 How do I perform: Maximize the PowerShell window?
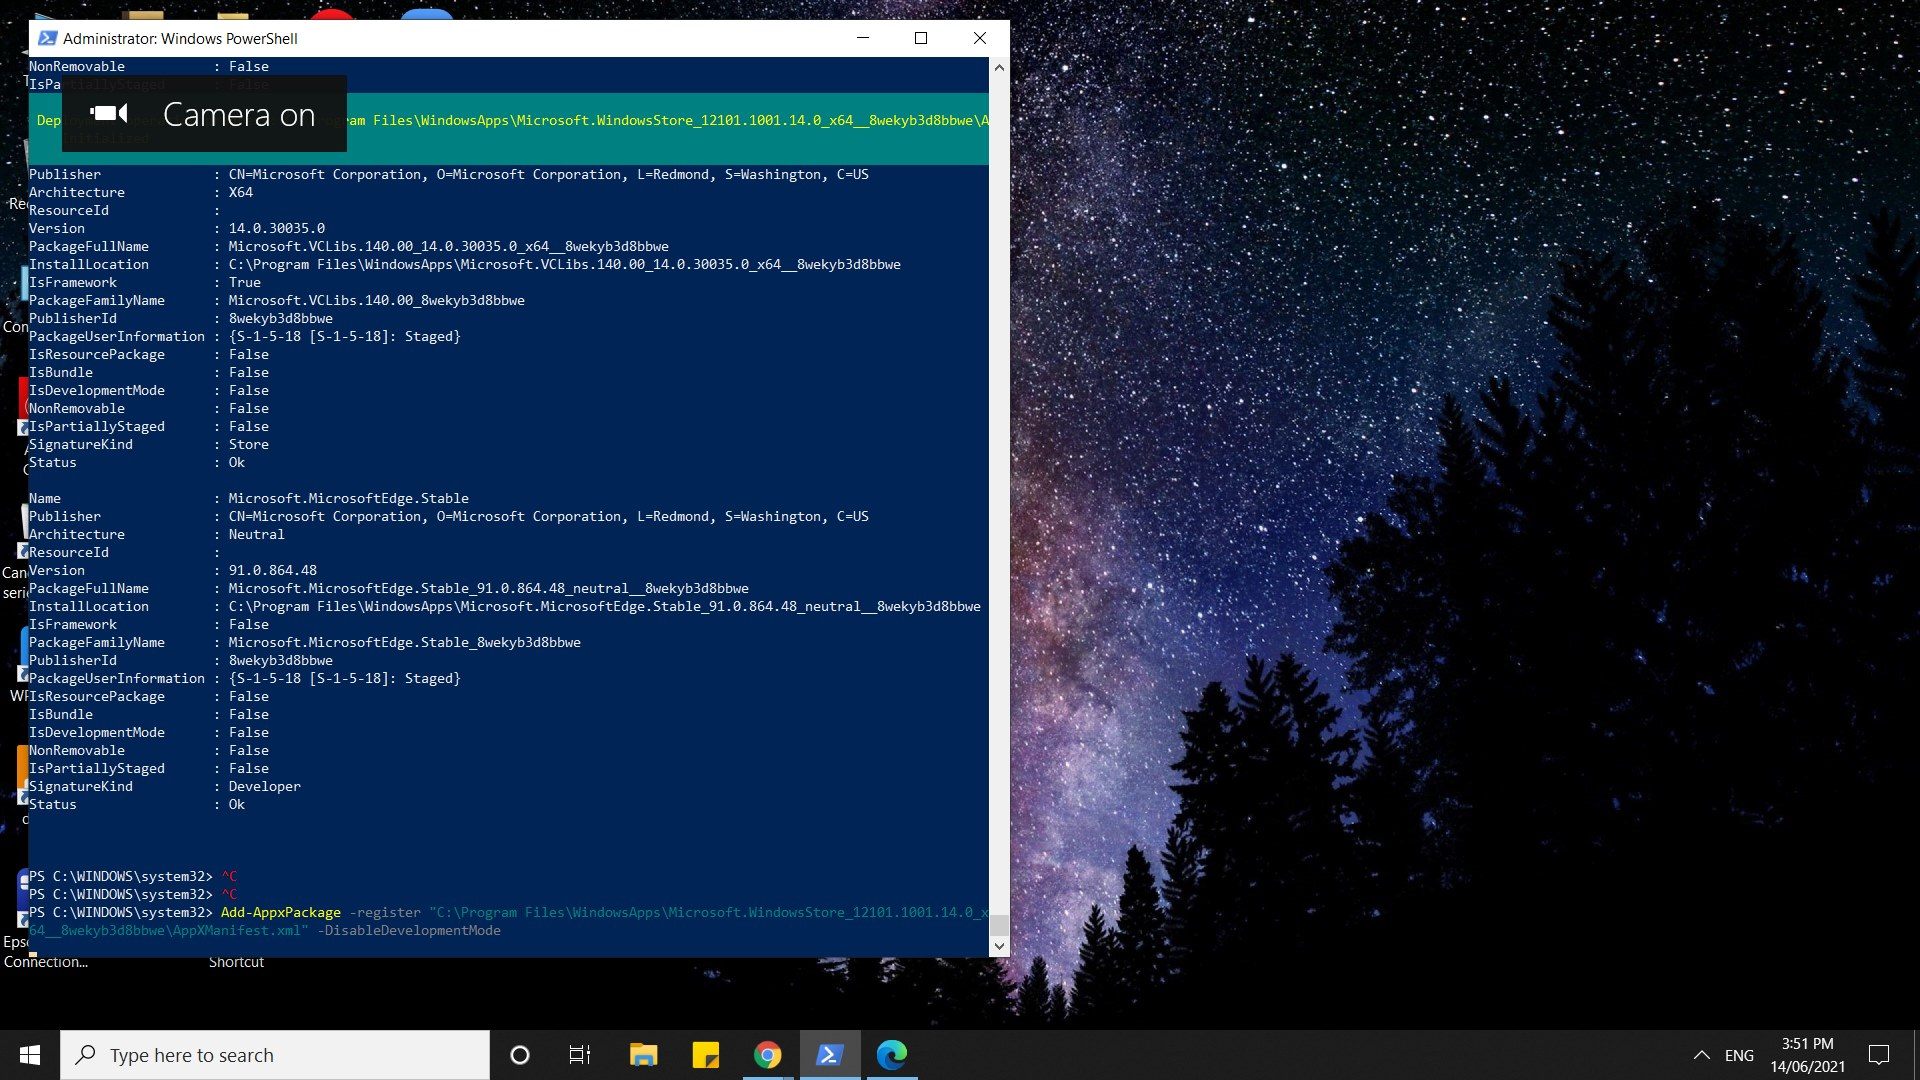pyautogui.click(x=921, y=38)
